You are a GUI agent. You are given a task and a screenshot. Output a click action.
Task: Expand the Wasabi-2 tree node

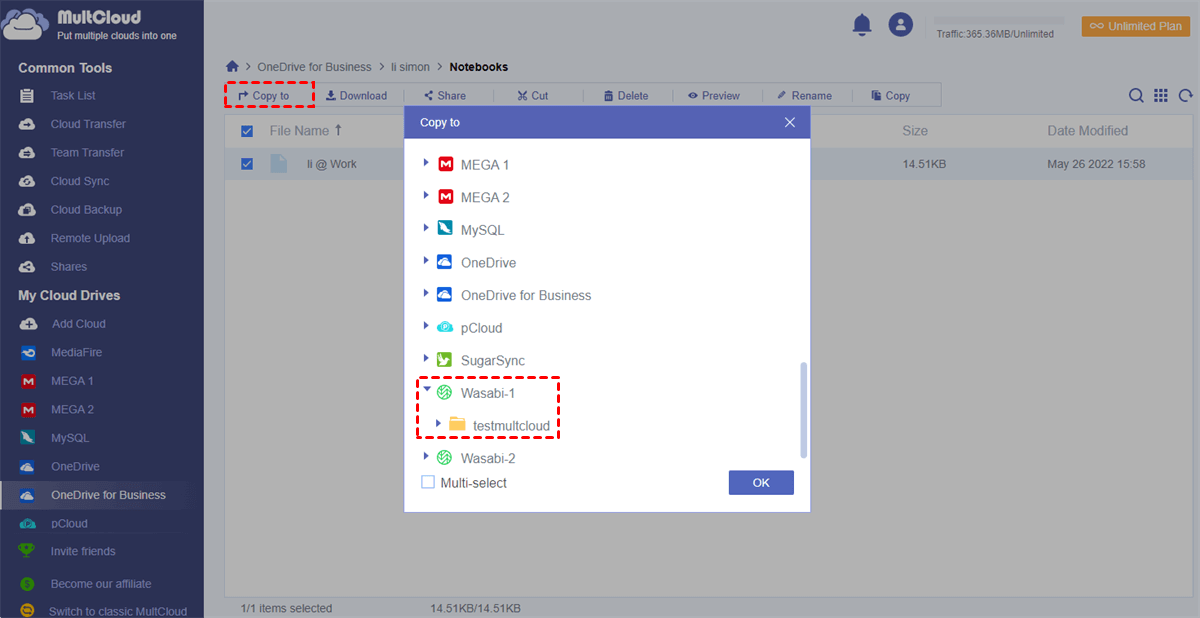[427, 457]
